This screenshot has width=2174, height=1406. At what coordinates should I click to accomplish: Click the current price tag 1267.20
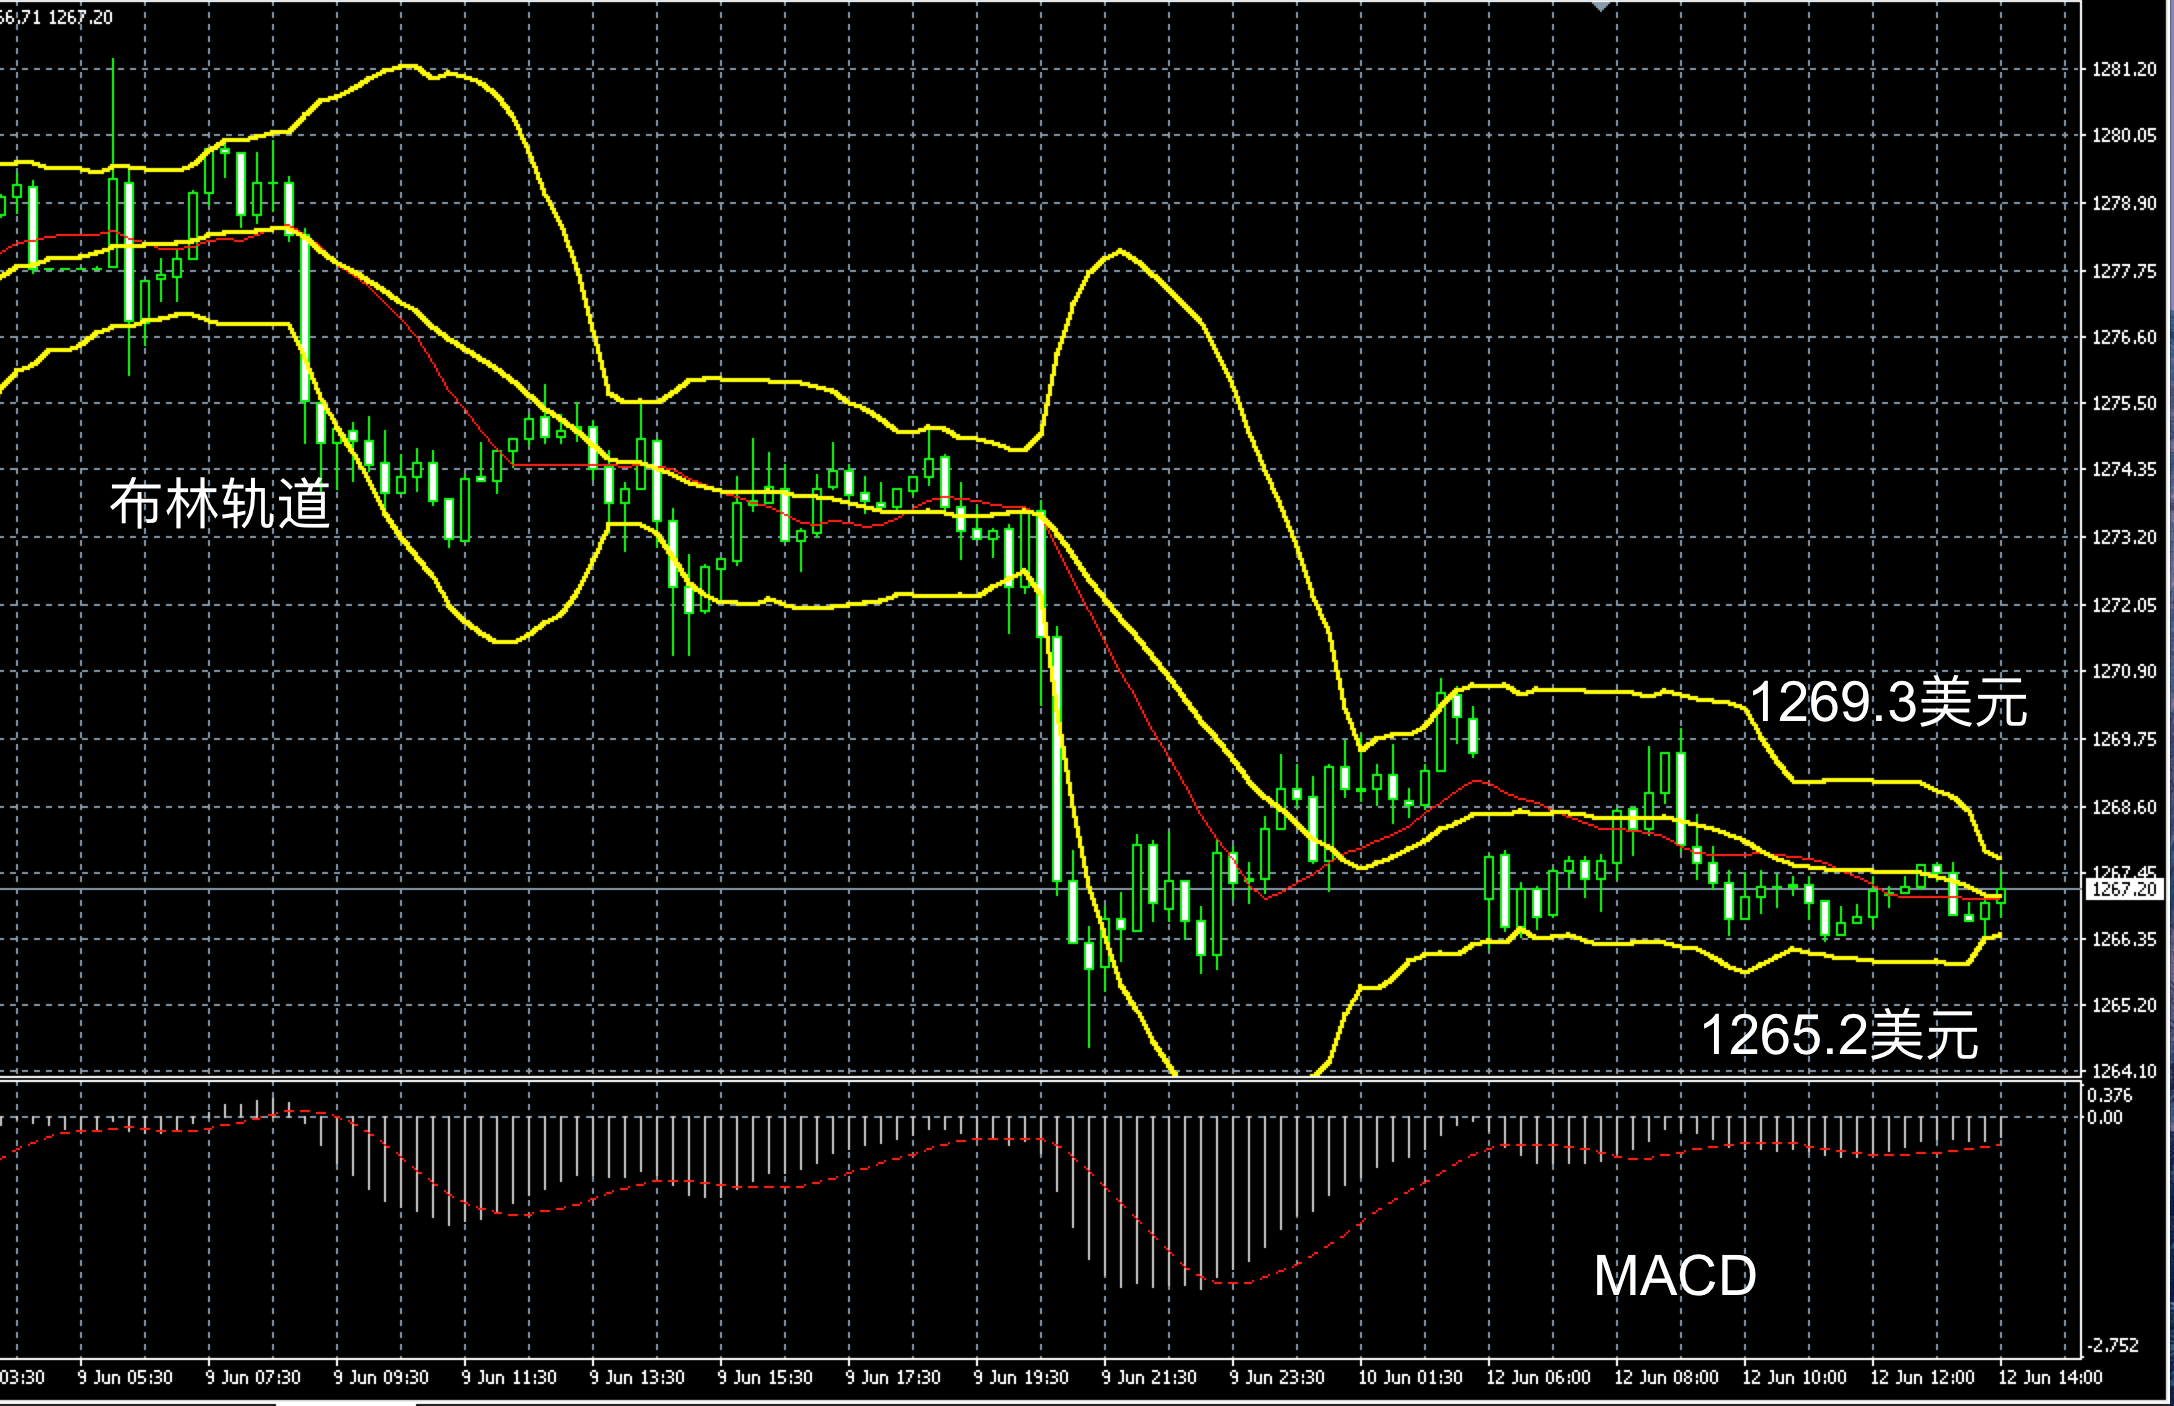tap(2124, 889)
